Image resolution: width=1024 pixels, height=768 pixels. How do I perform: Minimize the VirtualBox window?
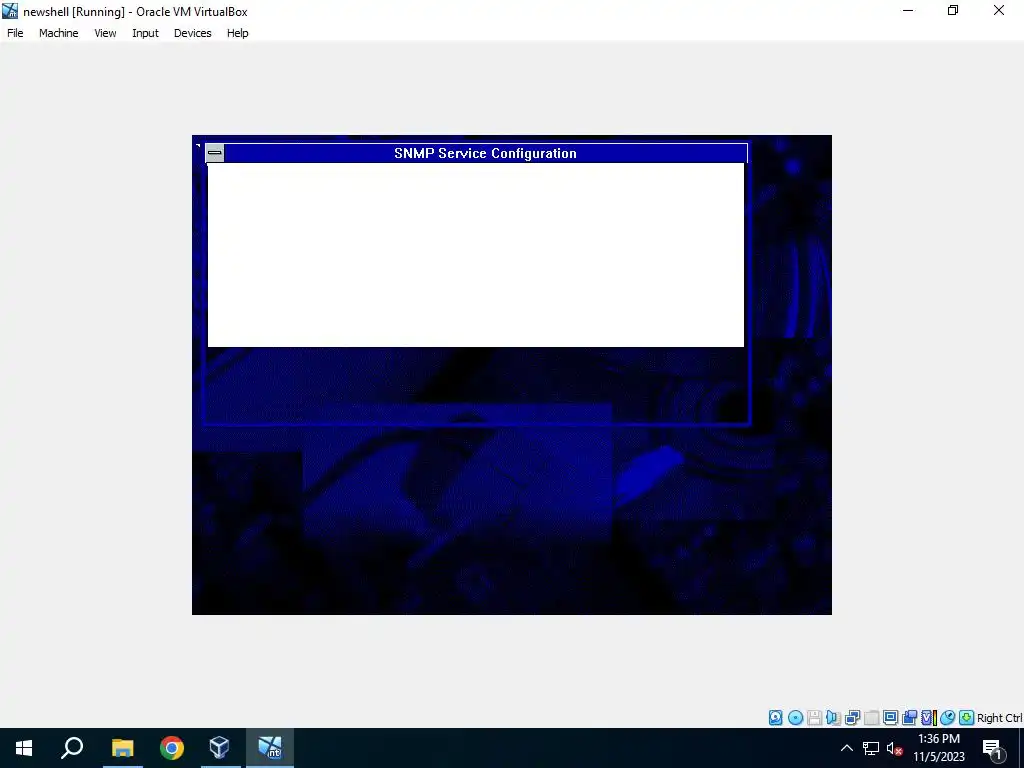pyautogui.click(x=908, y=10)
